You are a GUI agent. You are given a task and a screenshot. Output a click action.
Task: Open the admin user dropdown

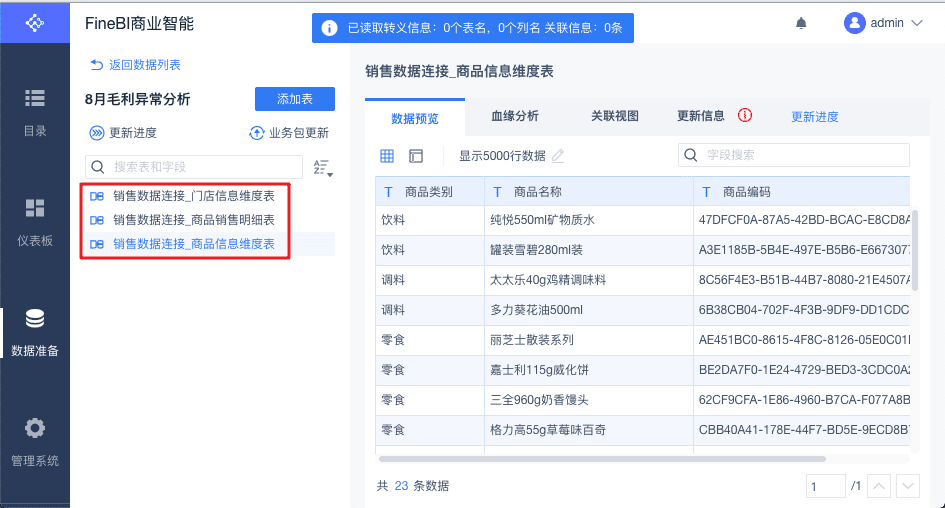pos(883,23)
